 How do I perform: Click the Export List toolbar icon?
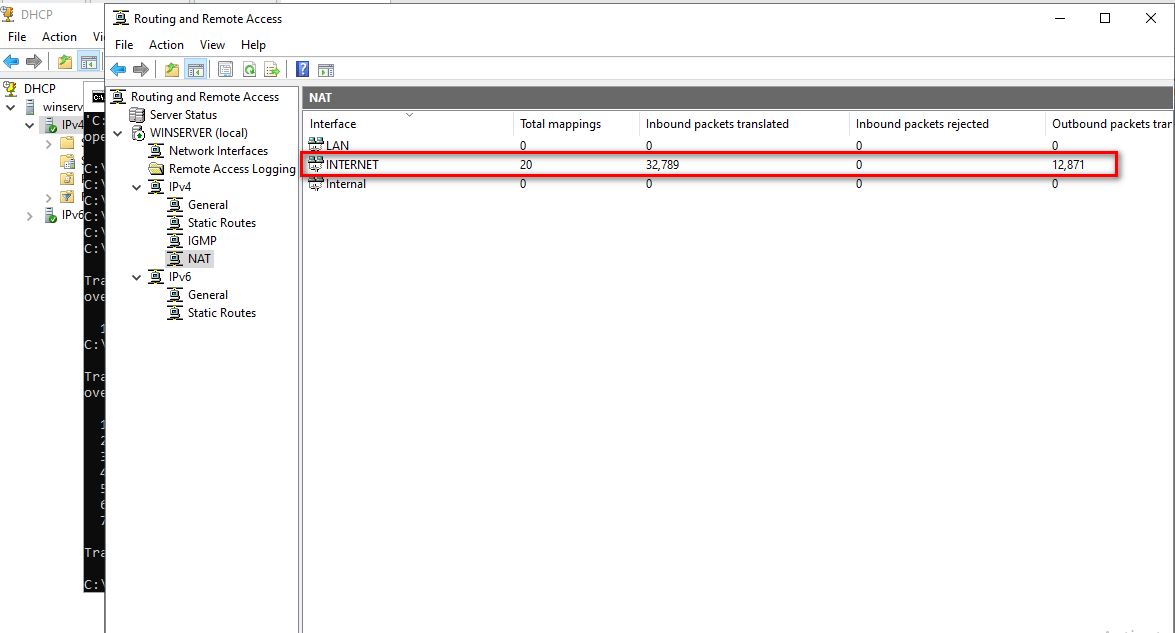point(271,69)
